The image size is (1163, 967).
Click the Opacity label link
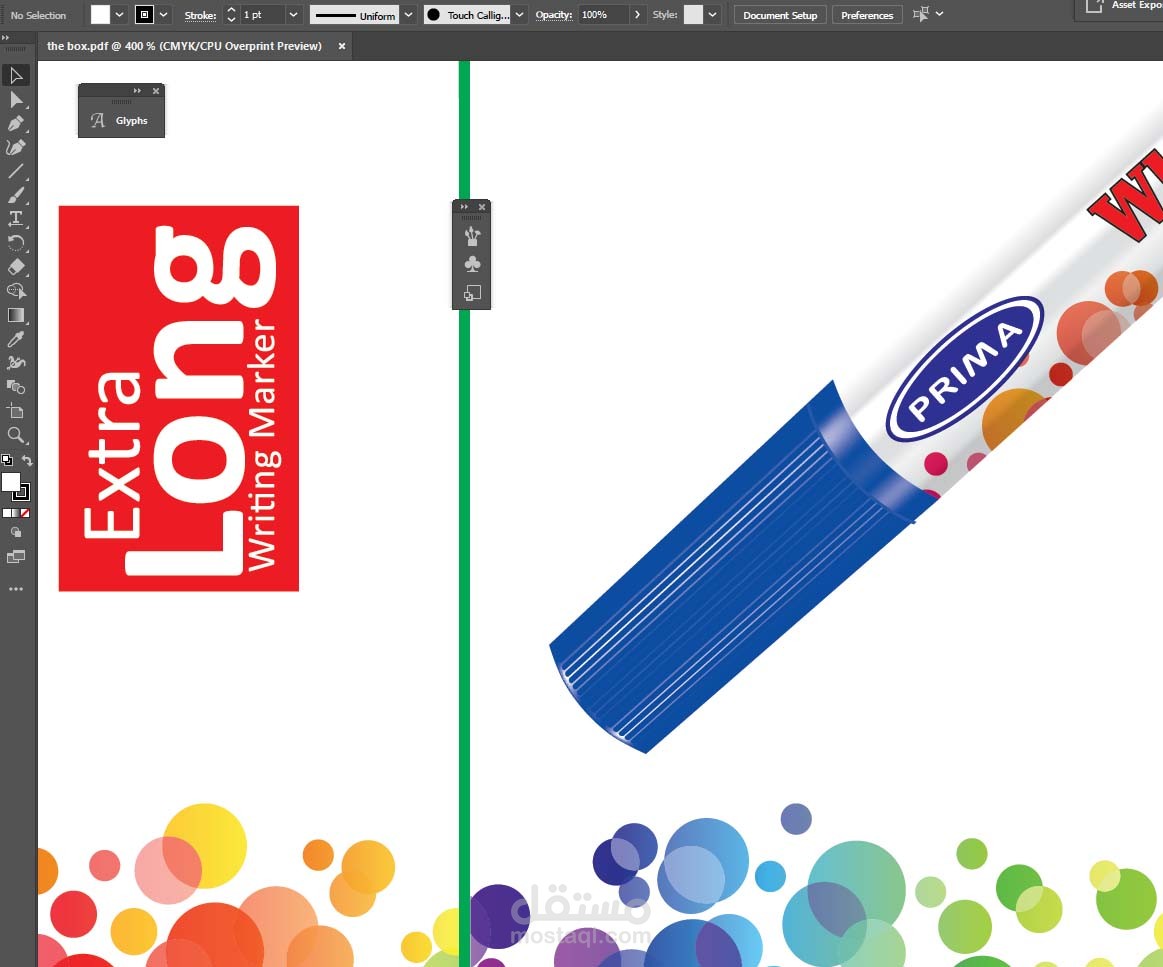554,15
